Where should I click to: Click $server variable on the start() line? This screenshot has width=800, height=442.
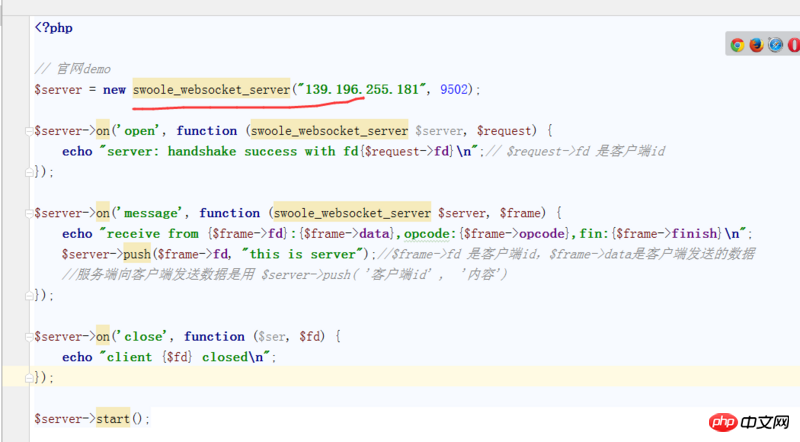[58, 419]
